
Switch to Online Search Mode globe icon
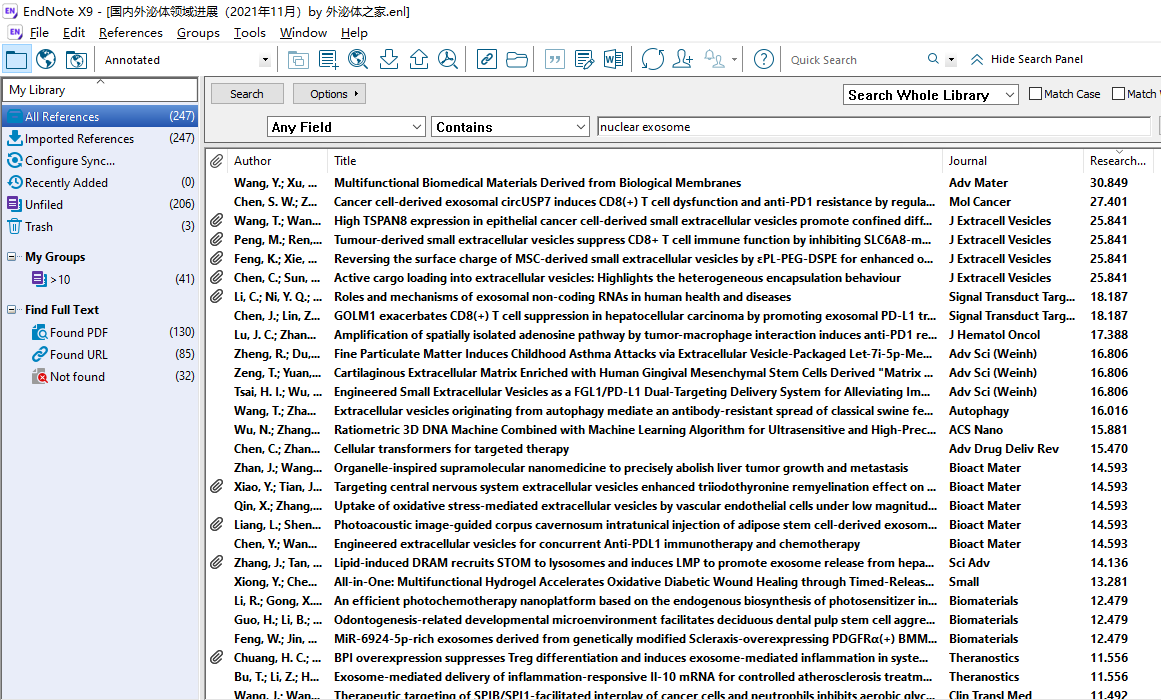coord(46,59)
